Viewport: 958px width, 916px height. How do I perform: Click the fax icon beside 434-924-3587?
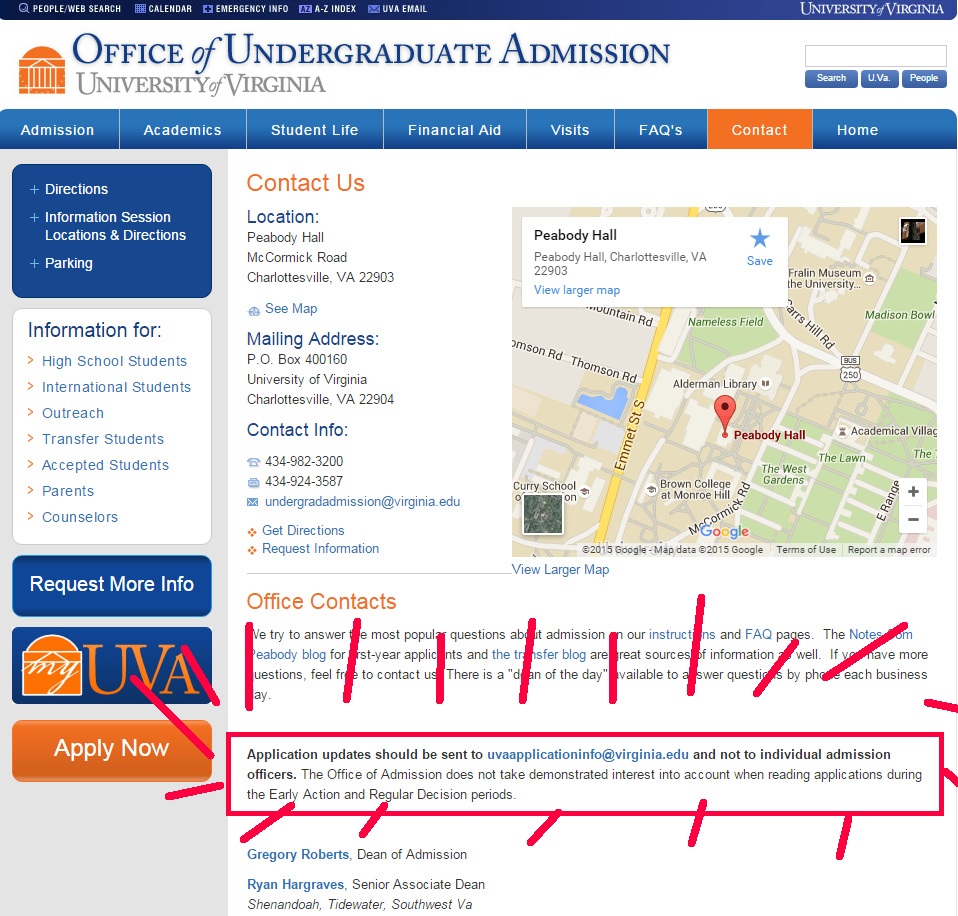click(253, 482)
